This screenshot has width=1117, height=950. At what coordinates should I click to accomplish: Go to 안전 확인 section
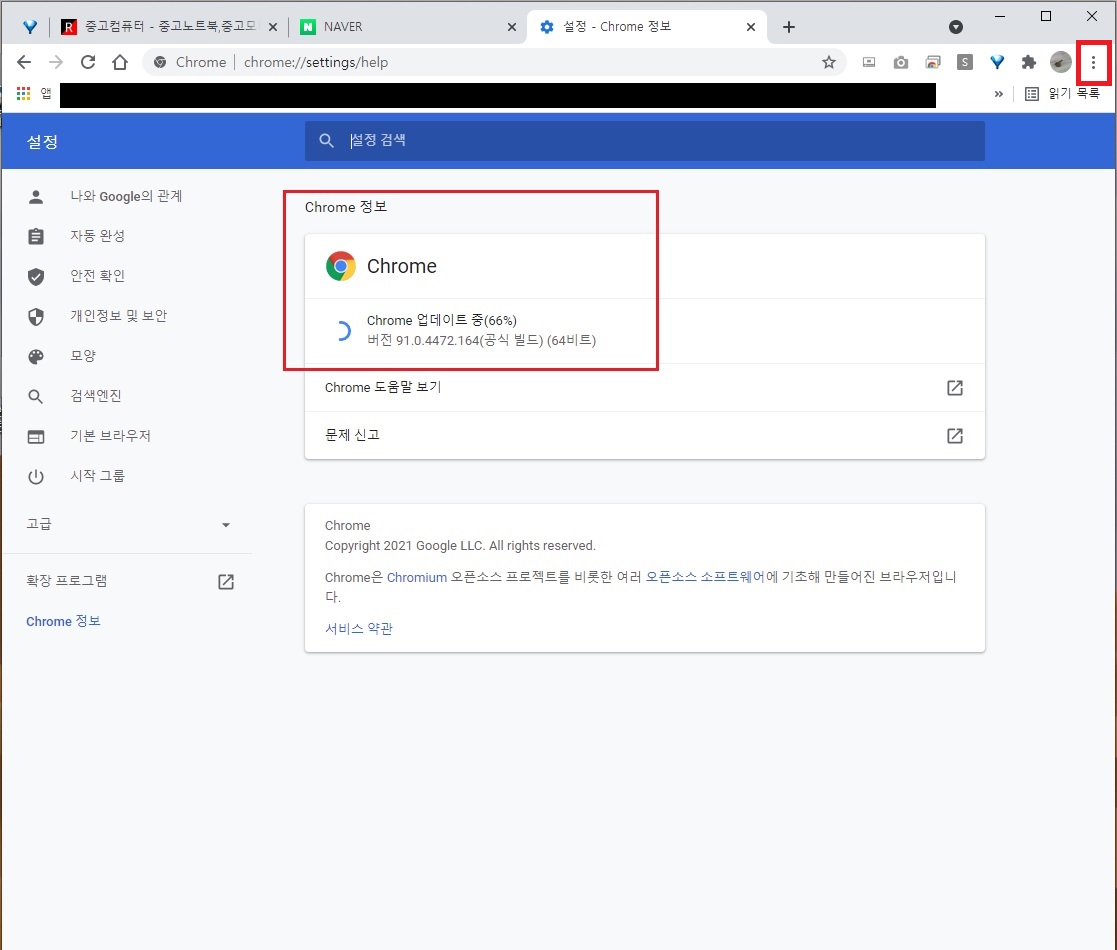(98, 276)
